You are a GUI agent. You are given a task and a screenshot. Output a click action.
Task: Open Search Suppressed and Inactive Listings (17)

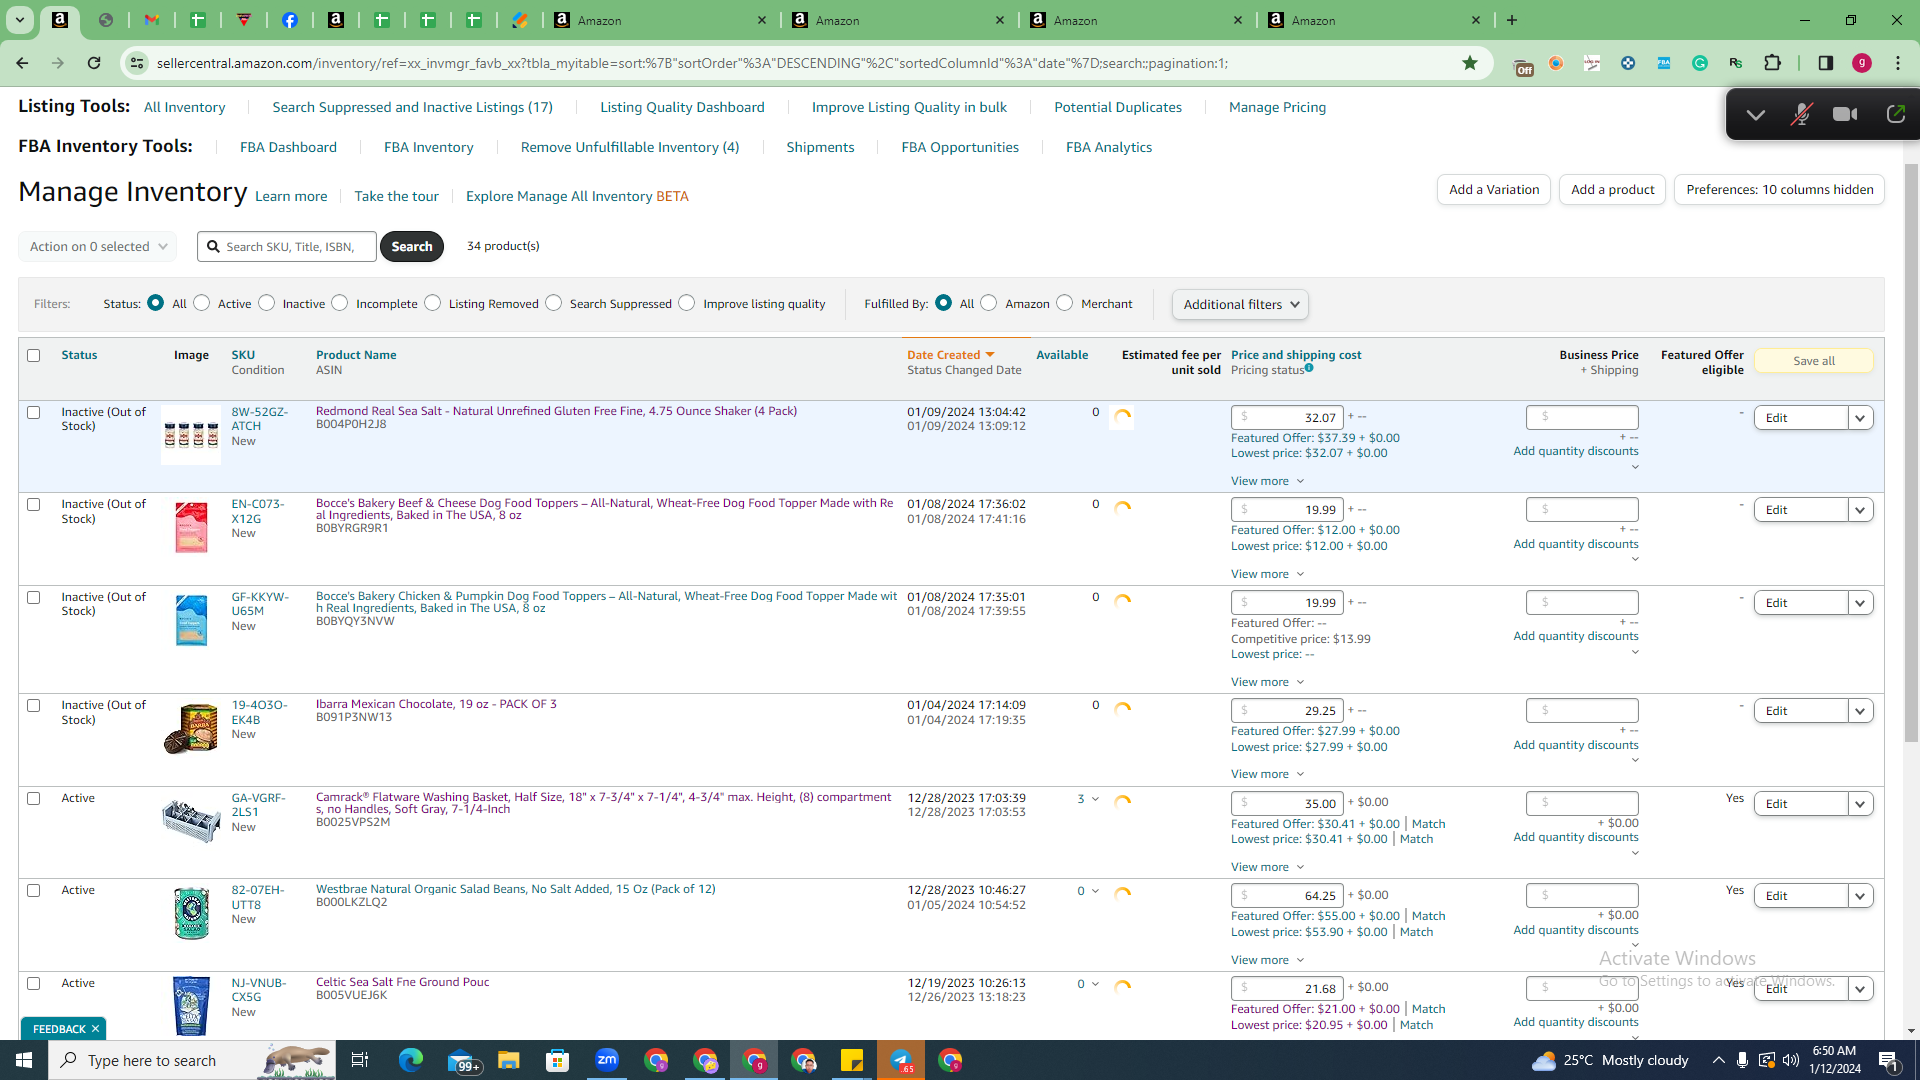pos(412,107)
